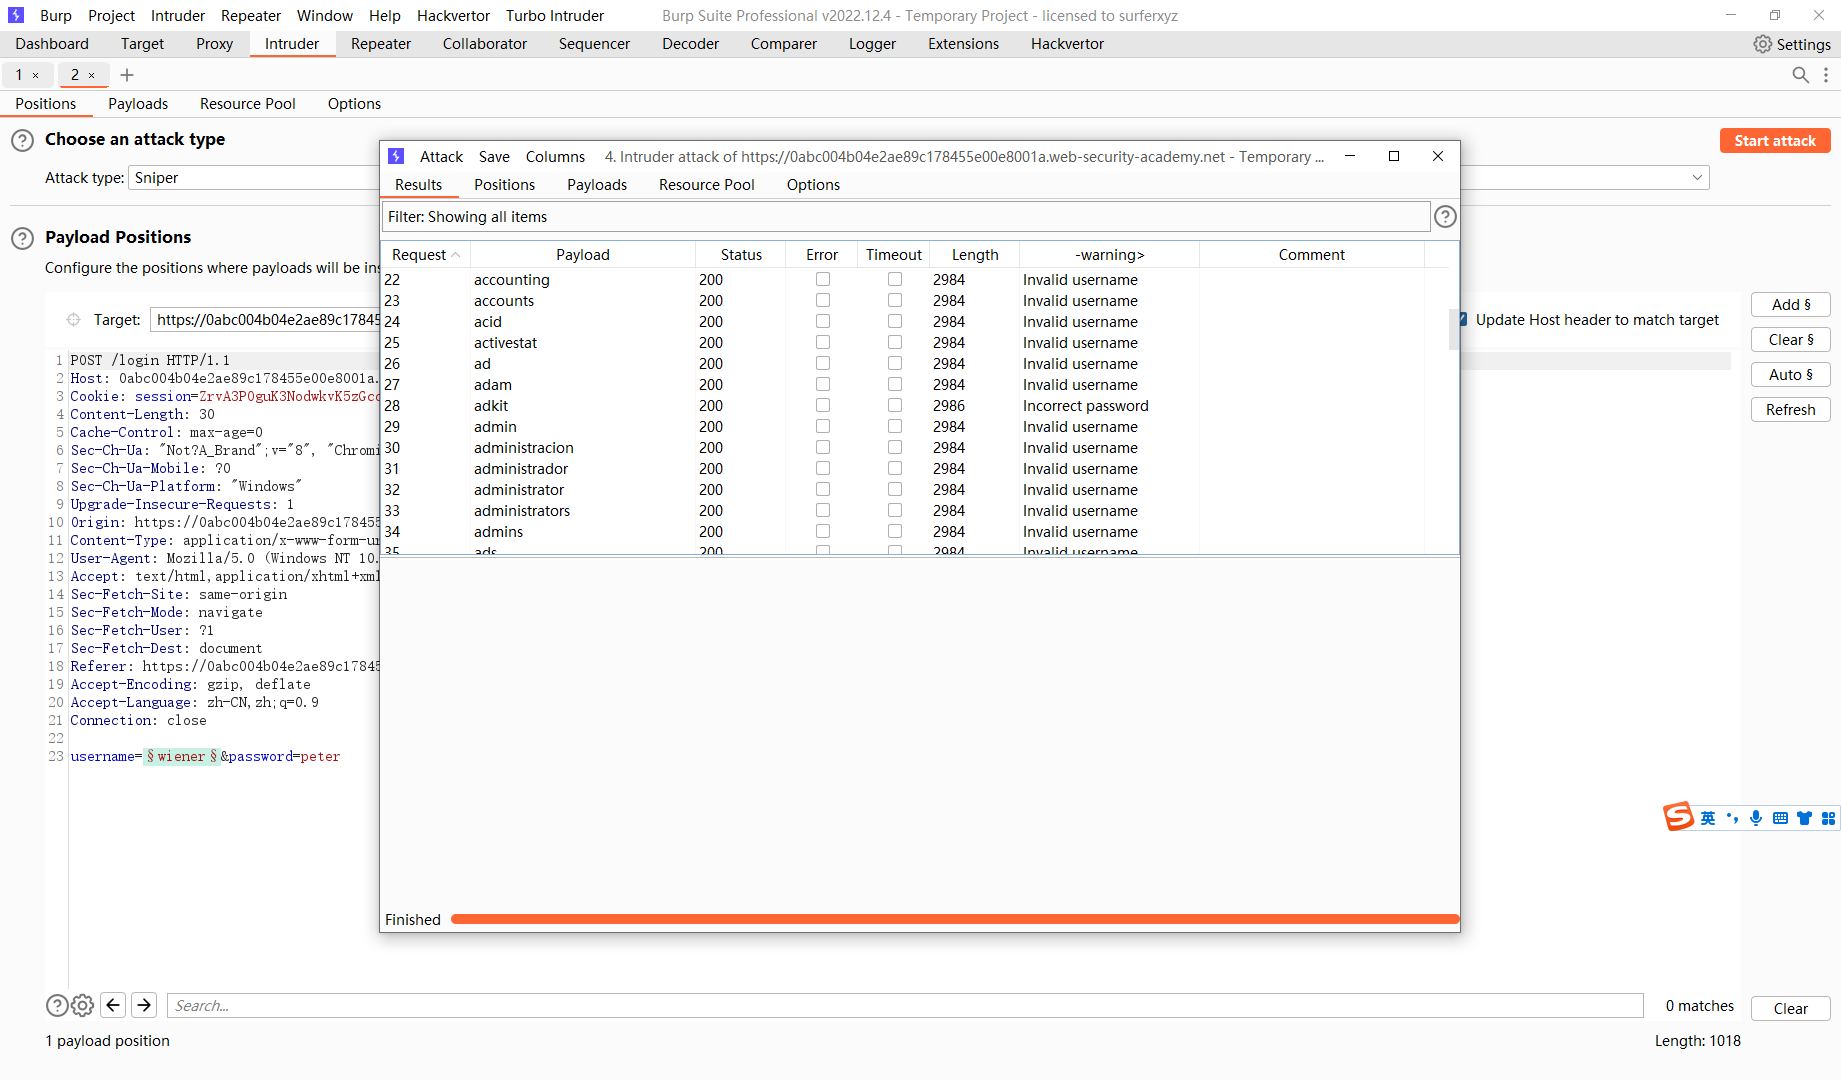Open search settings gear at bottom
This screenshot has height=1080, width=1841.
tap(83, 1006)
